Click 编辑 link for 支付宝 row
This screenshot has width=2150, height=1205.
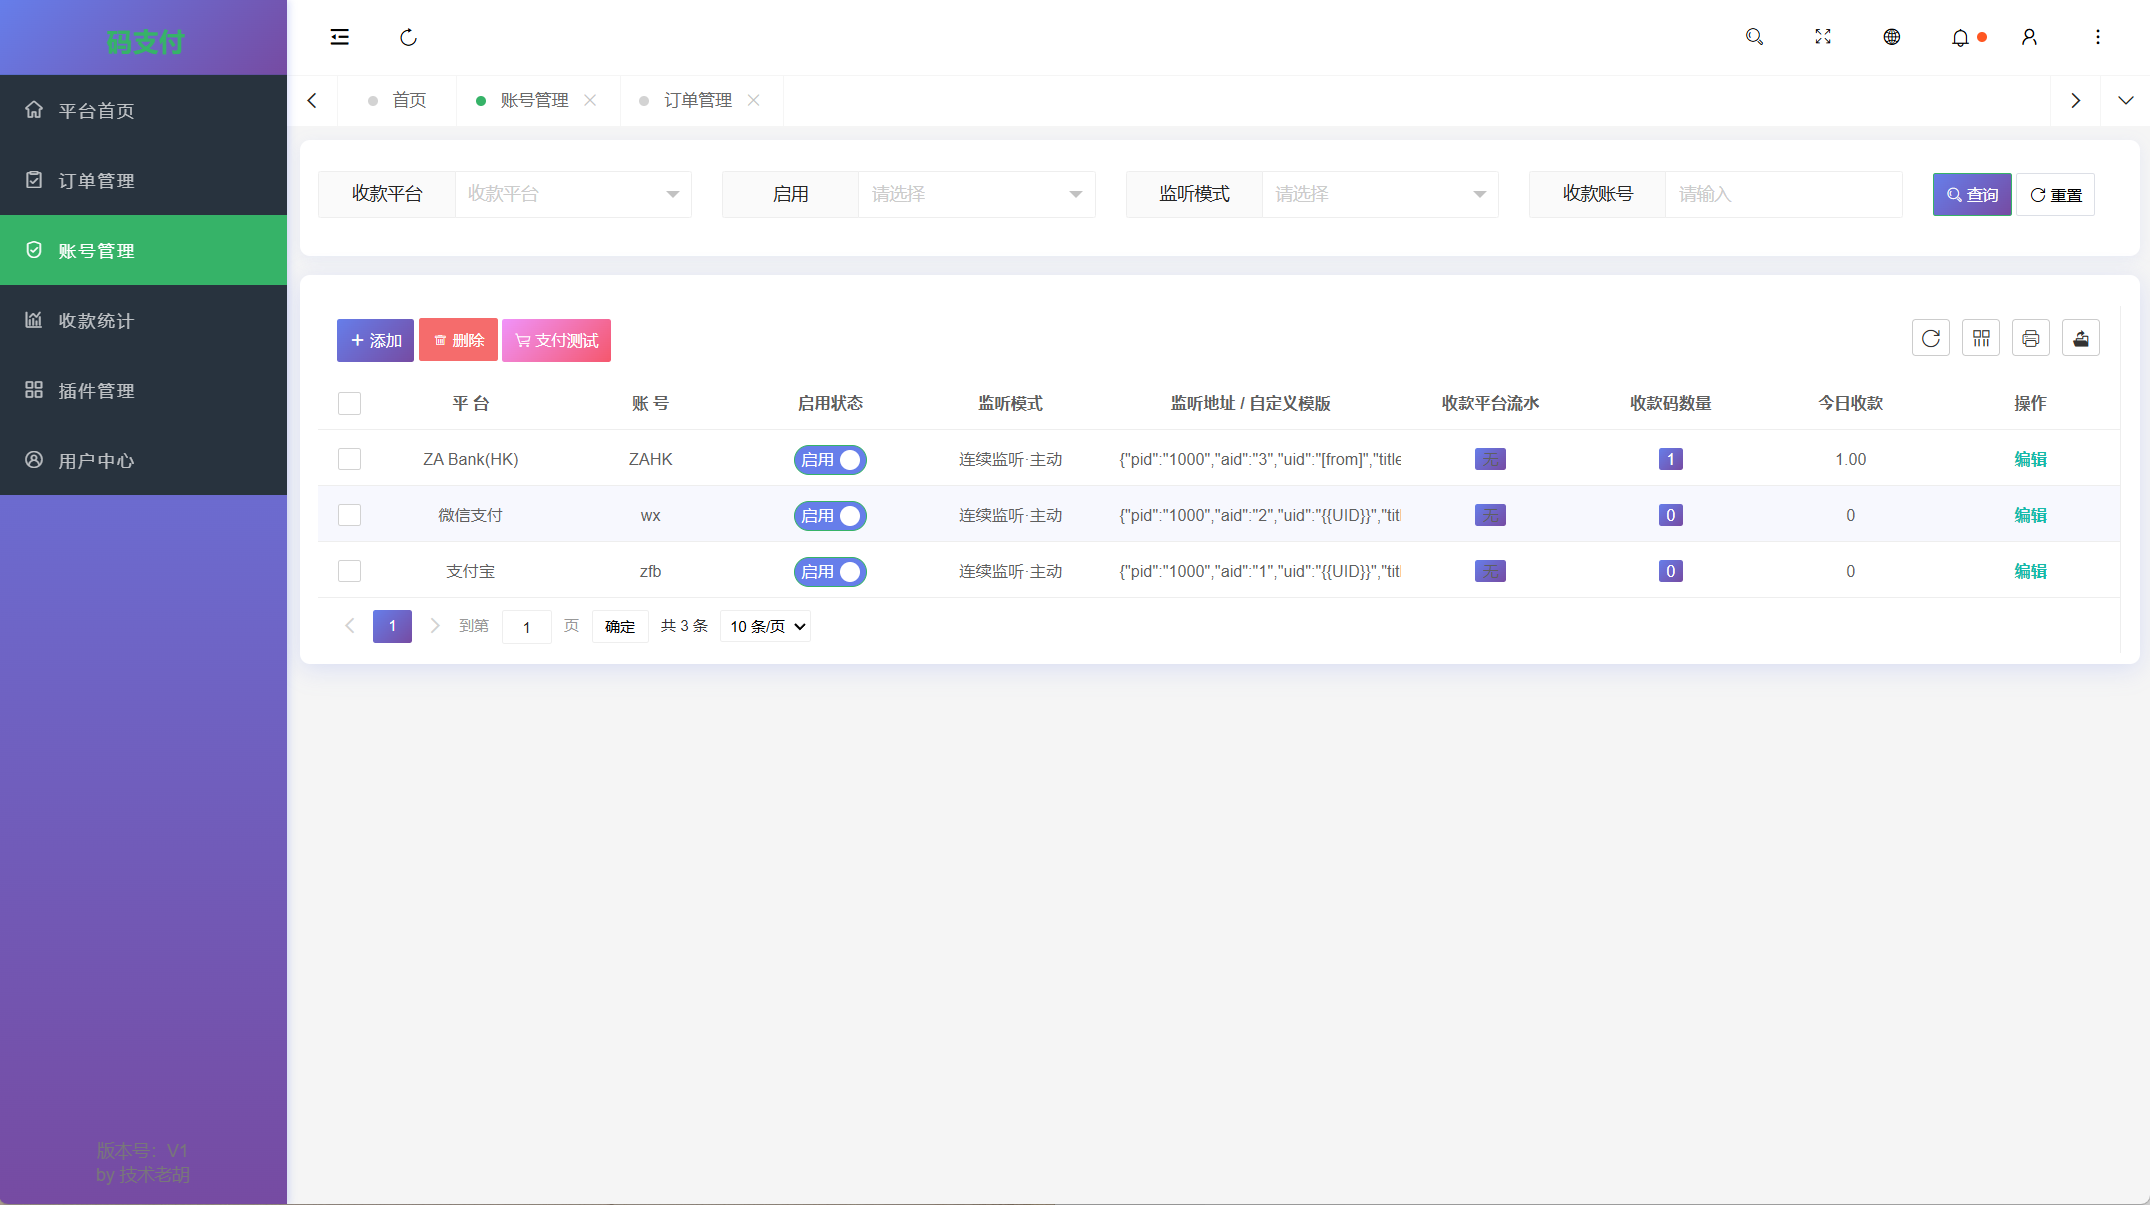pyautogui.click(x=2029, y=571)
